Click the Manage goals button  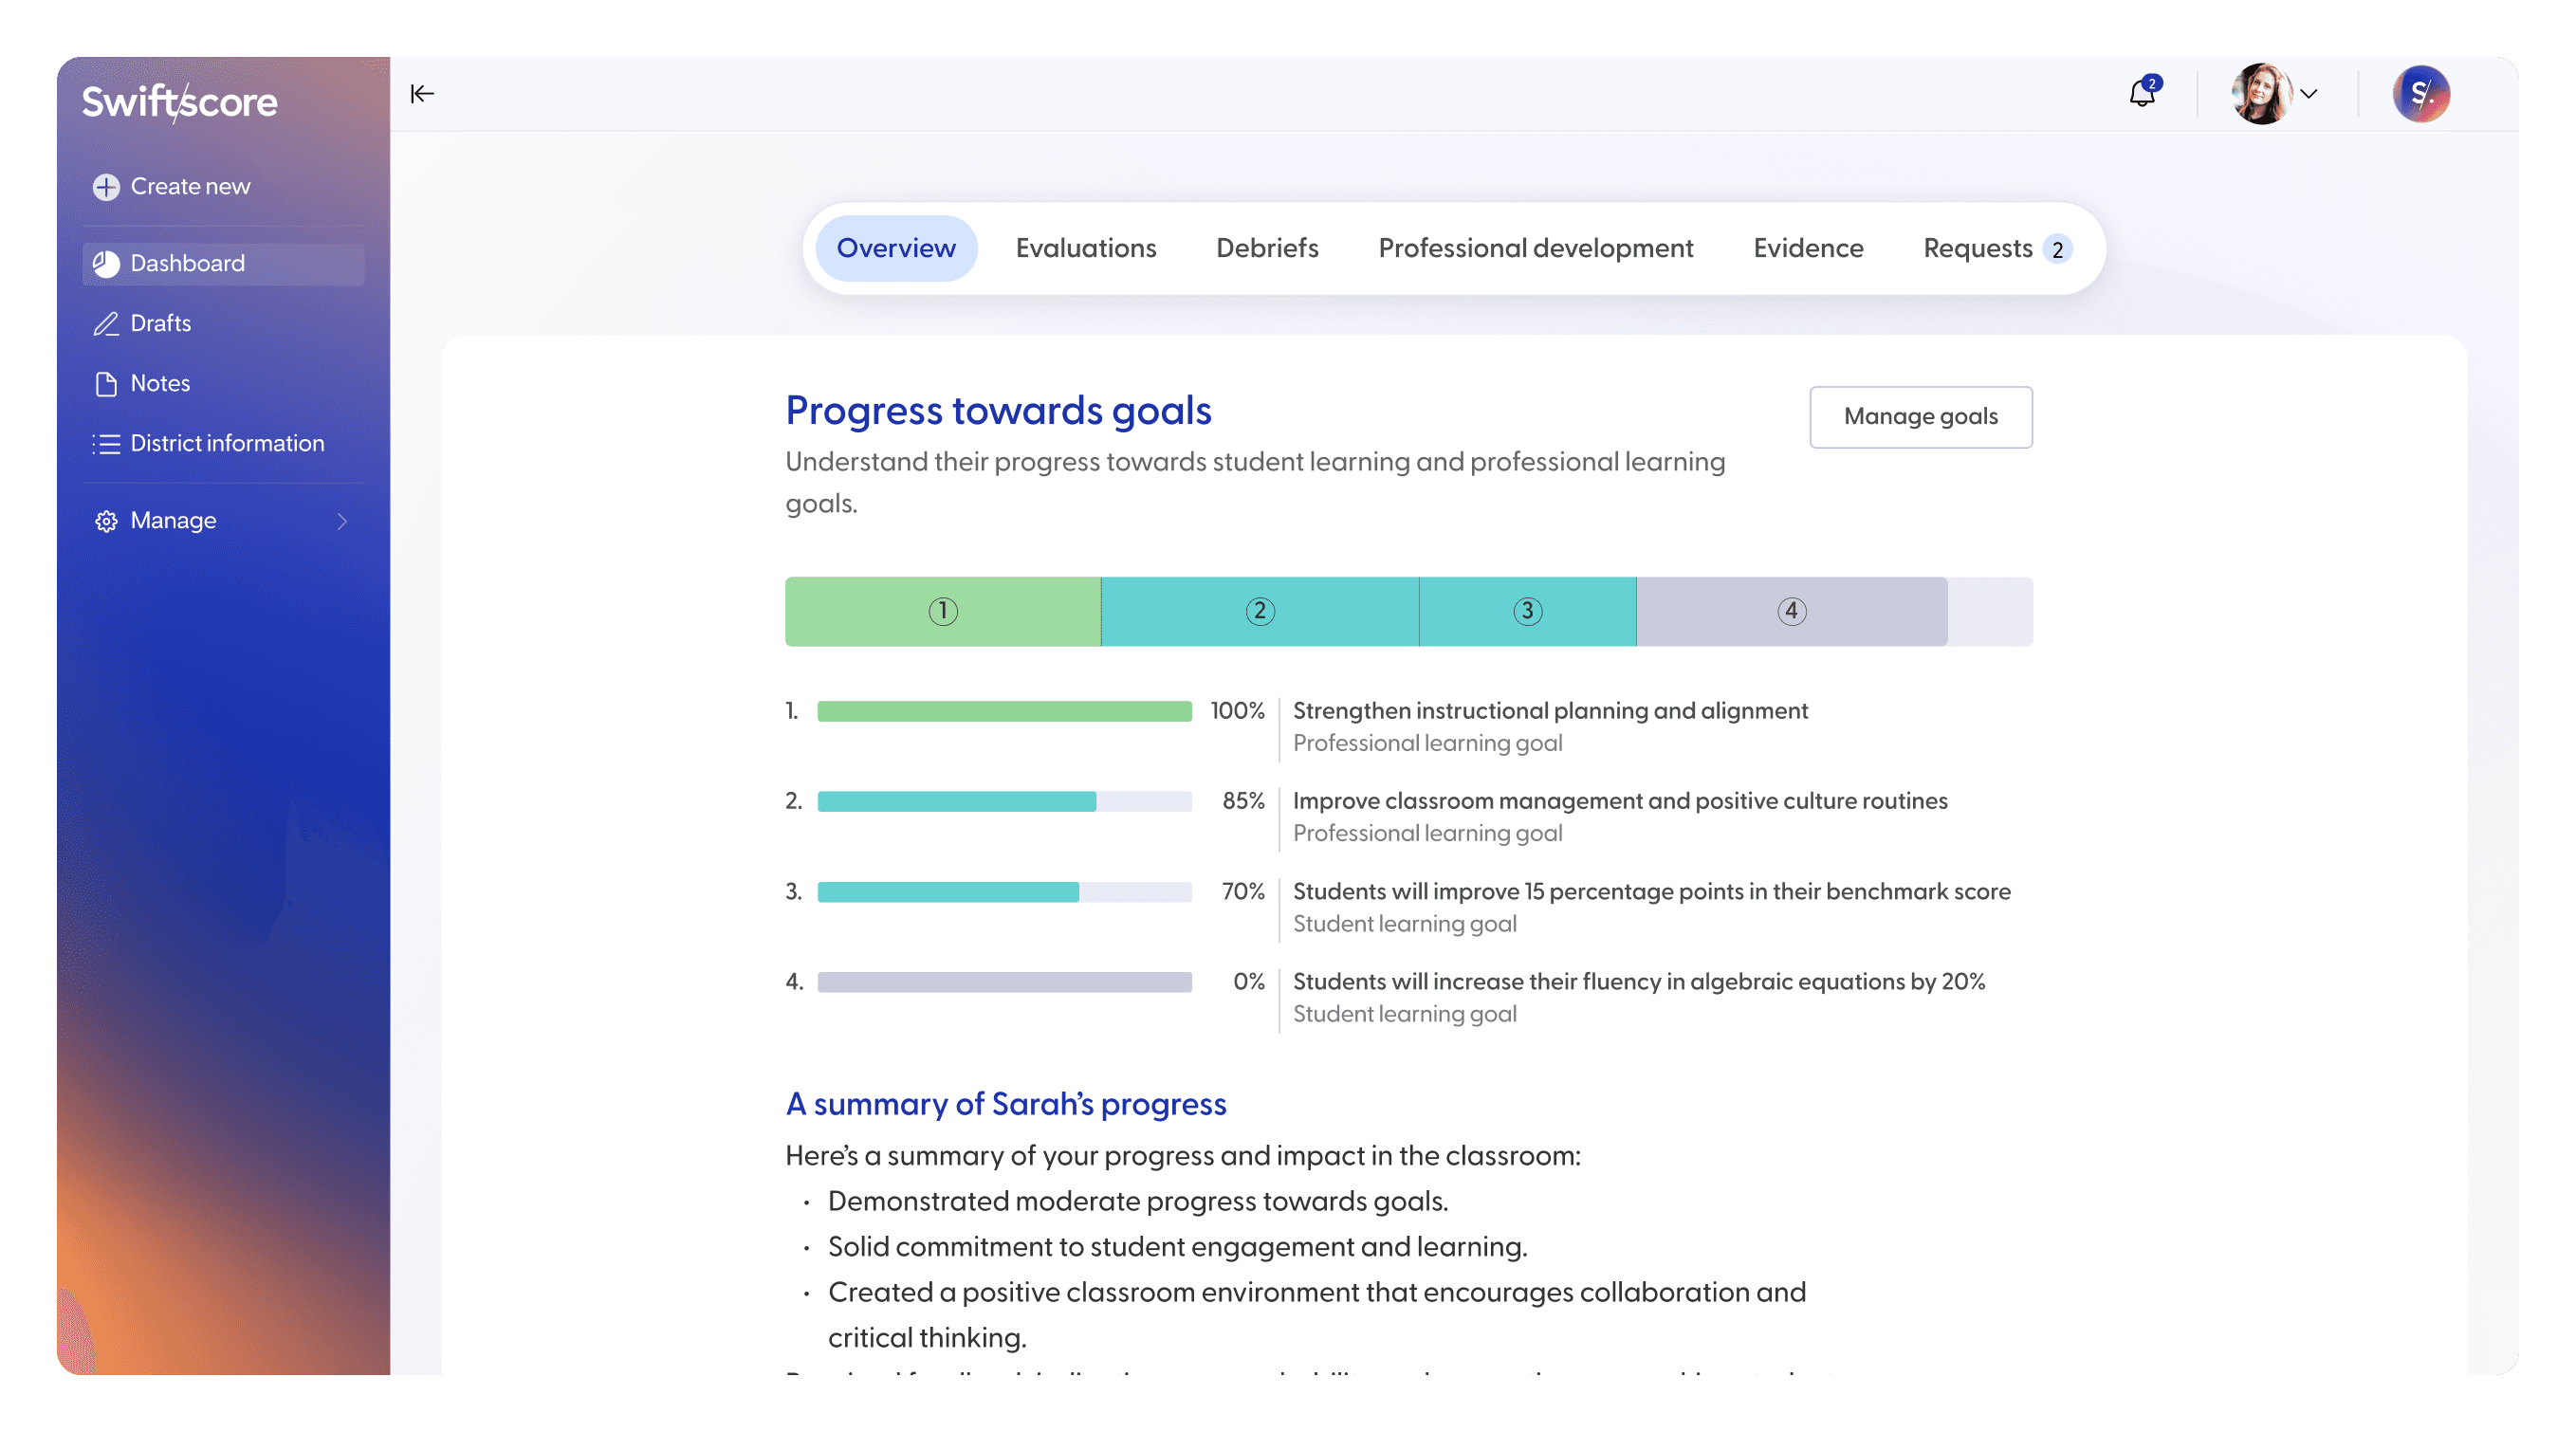click(1920, 417)
